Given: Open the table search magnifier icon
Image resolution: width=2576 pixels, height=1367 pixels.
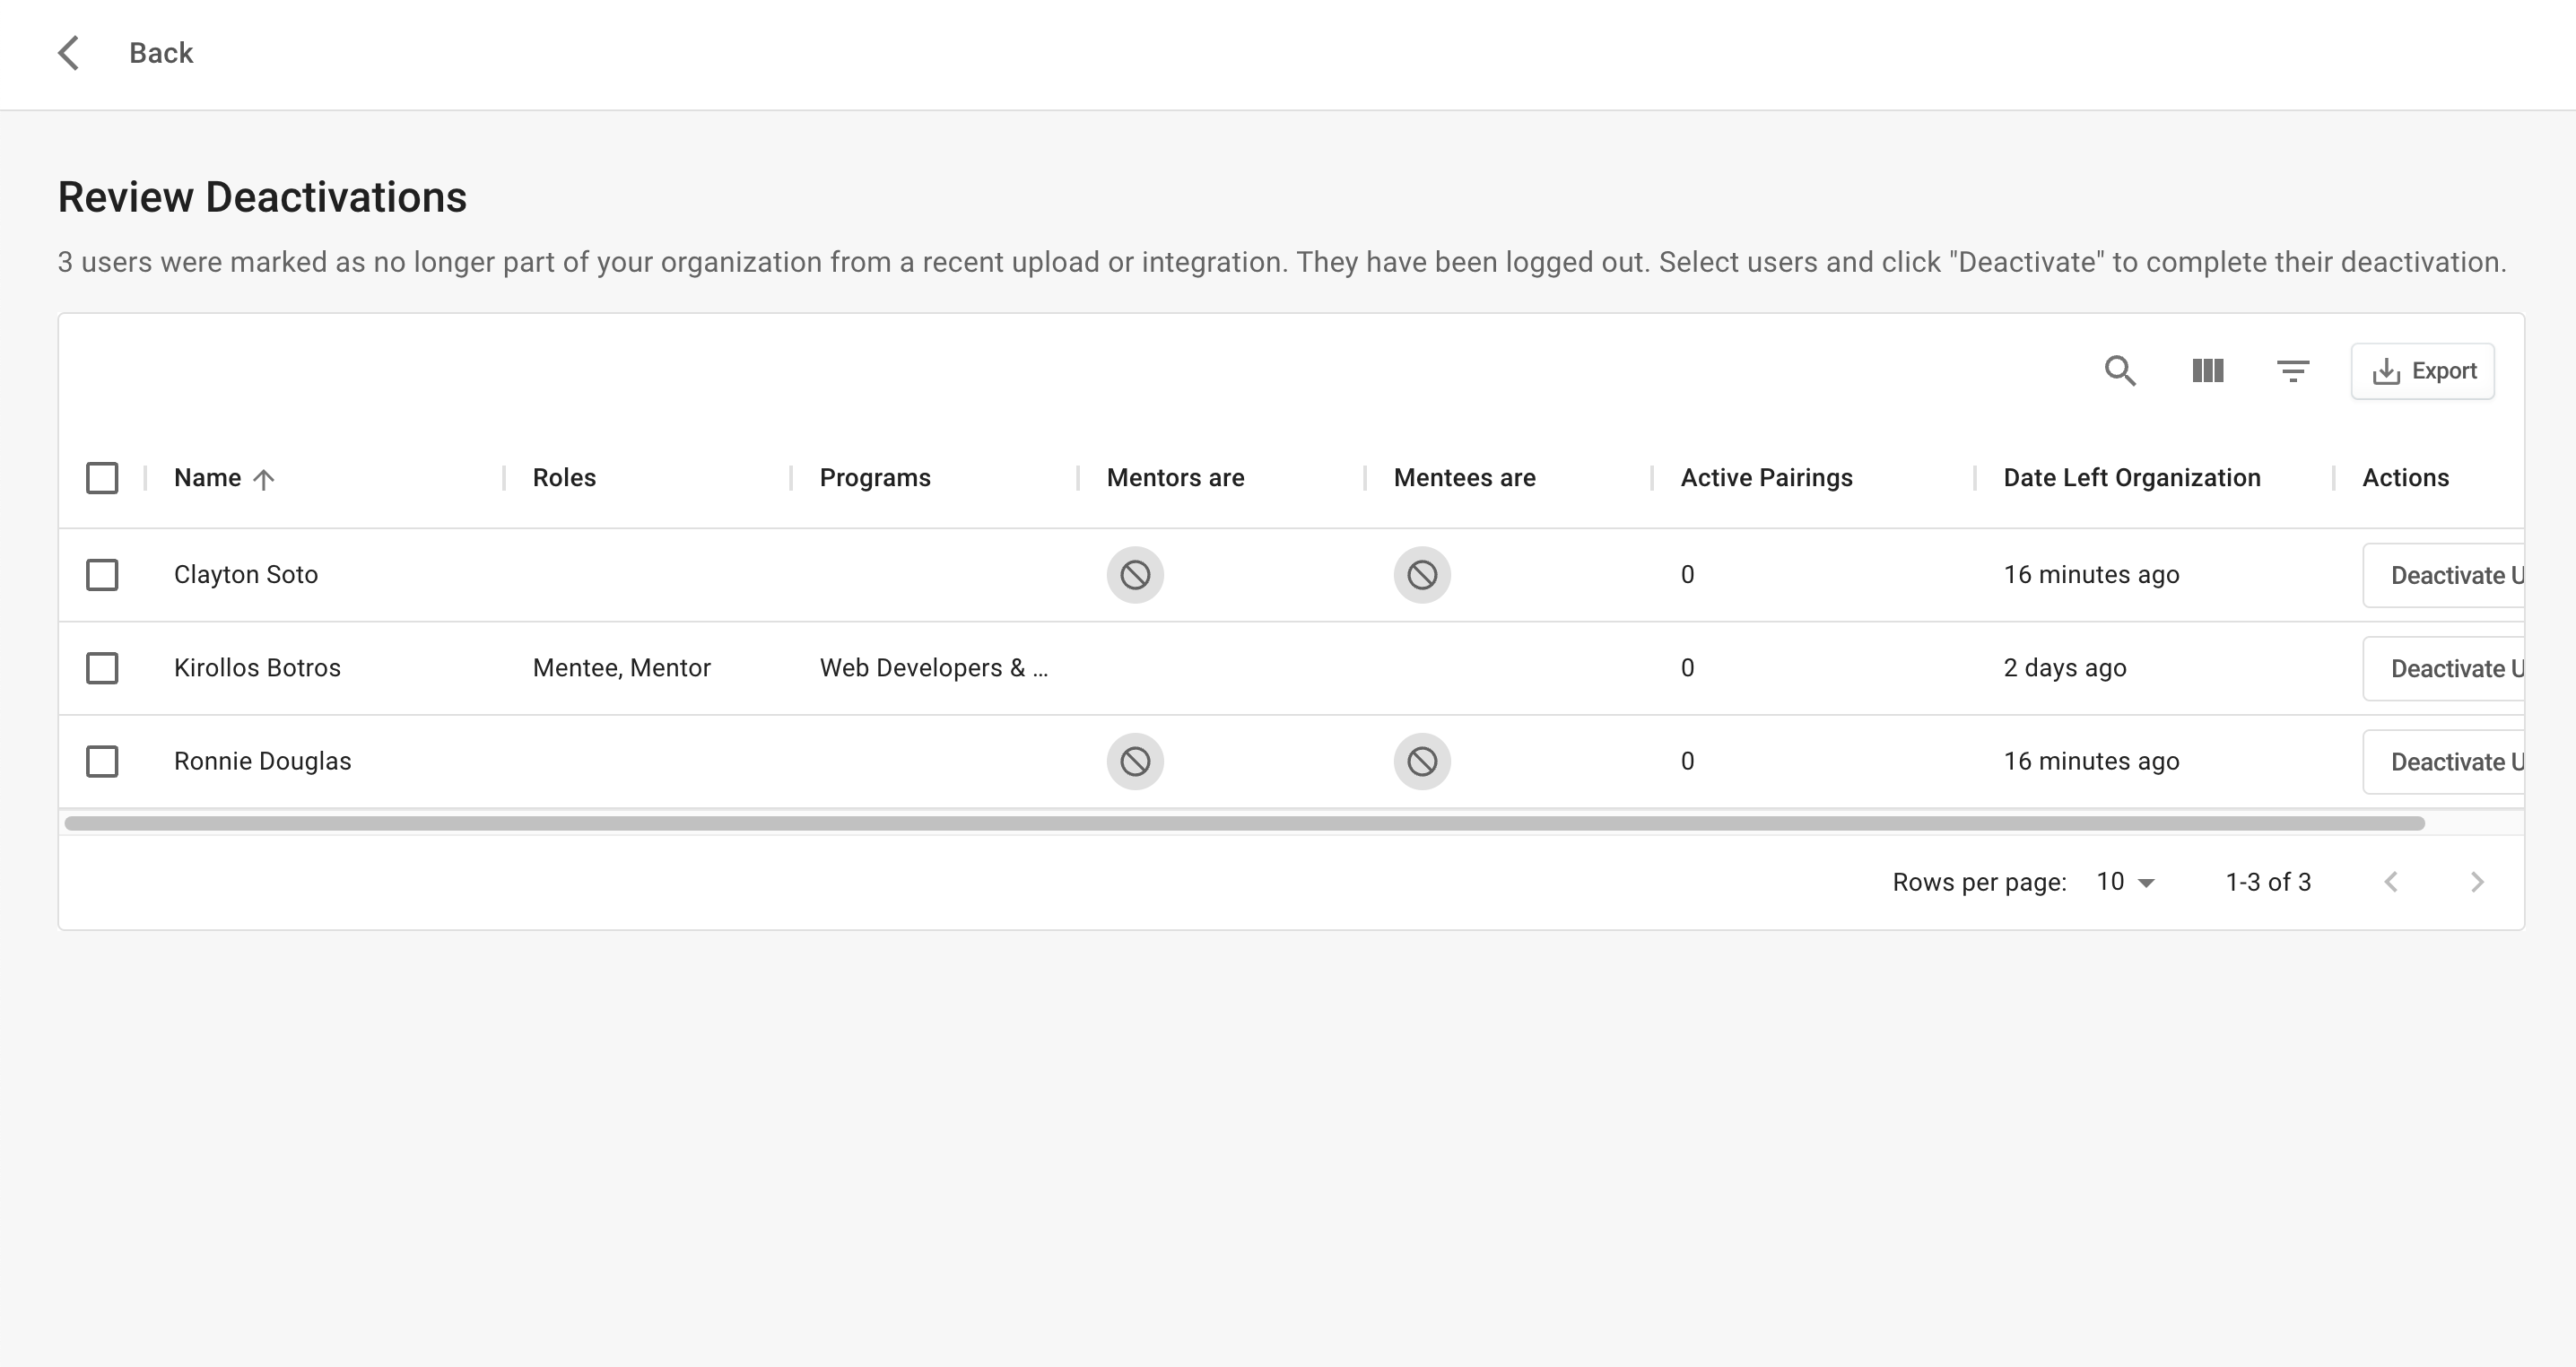Looking at the screenshot, I should [2120, 371].
